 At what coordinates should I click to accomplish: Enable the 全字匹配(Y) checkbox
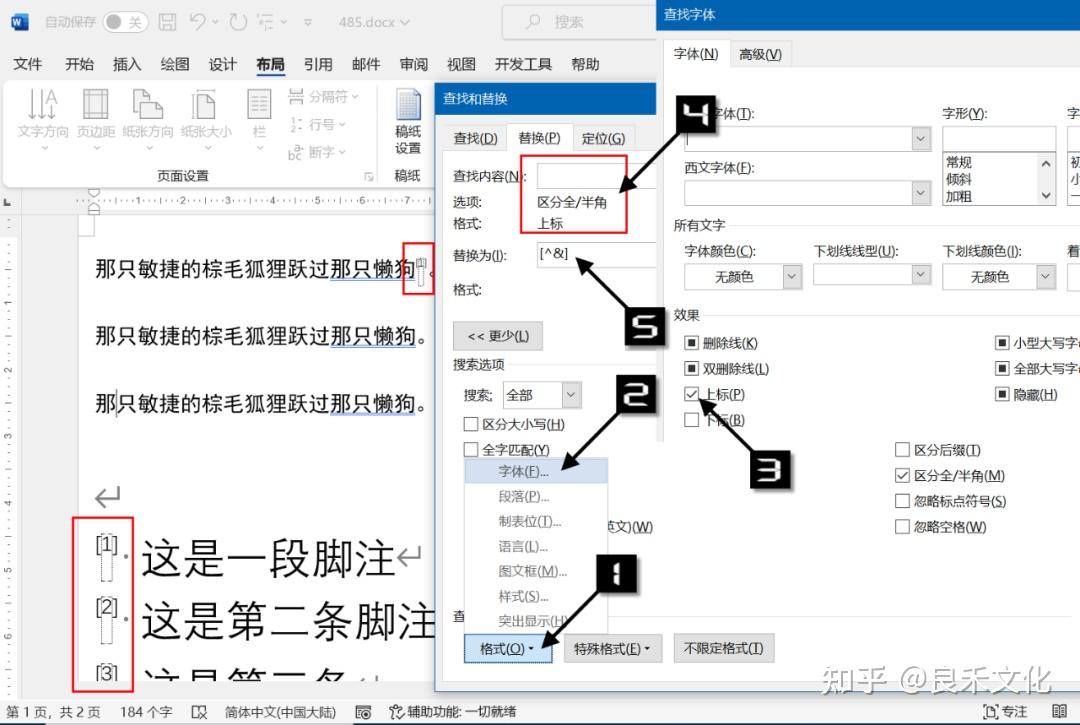(471, 450)
